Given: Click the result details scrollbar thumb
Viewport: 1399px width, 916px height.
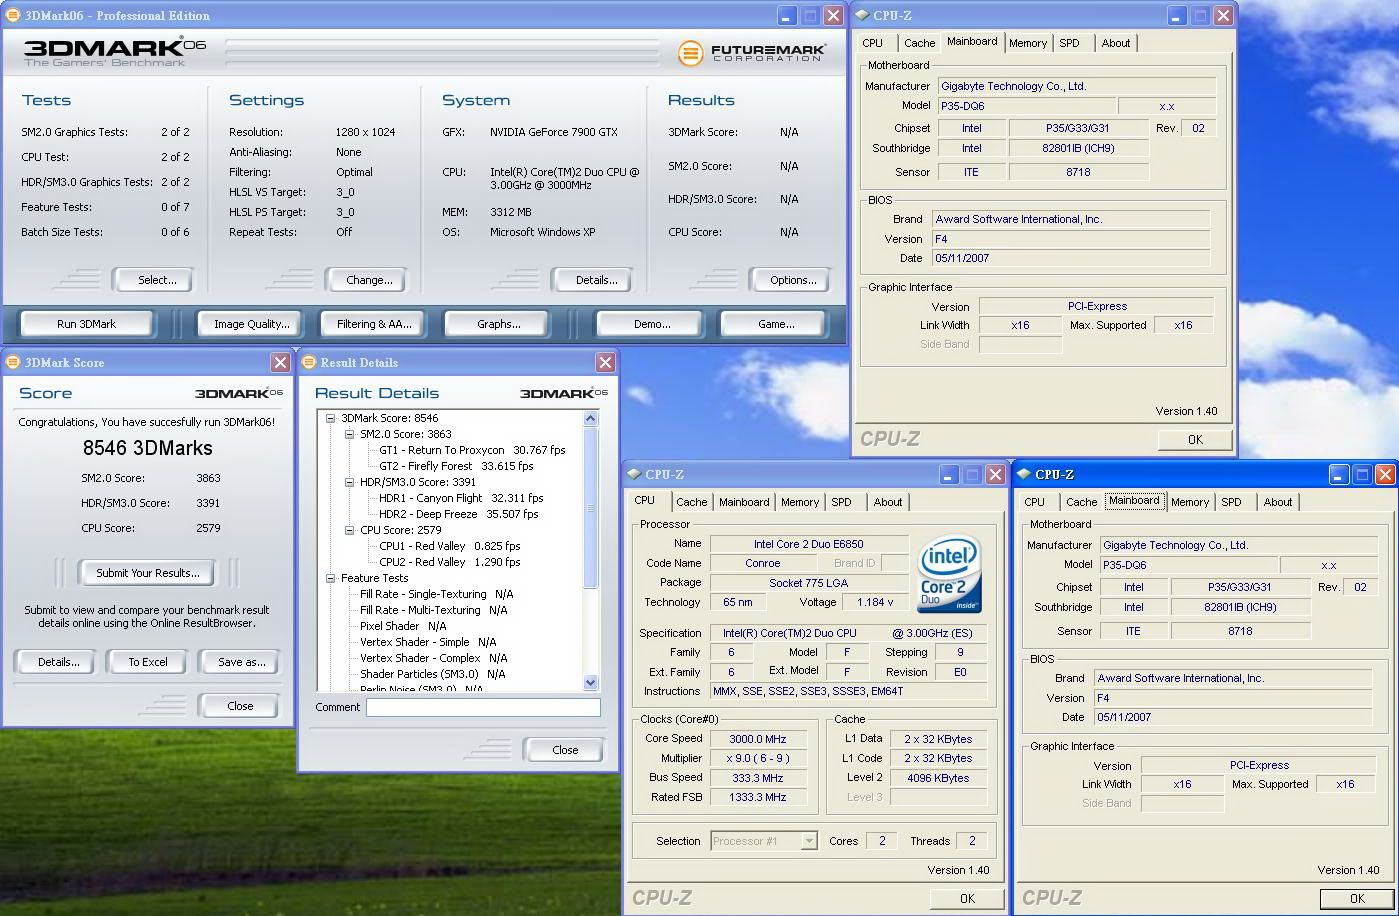Looking at the screenshot, I should [x=590, y=508].
